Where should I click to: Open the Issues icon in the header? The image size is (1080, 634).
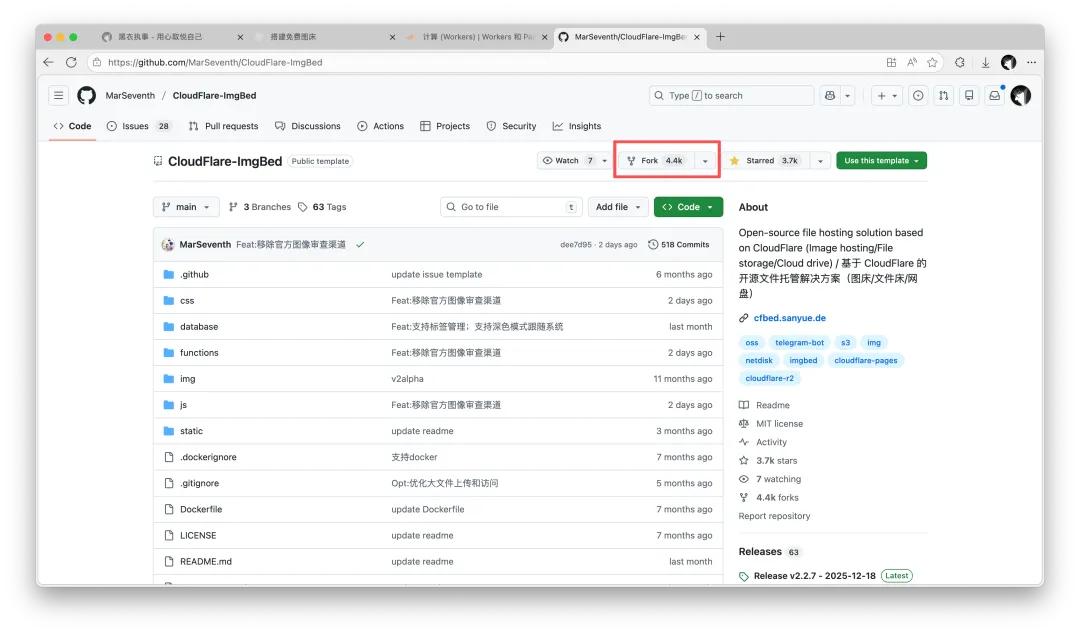tap(918, 96)
